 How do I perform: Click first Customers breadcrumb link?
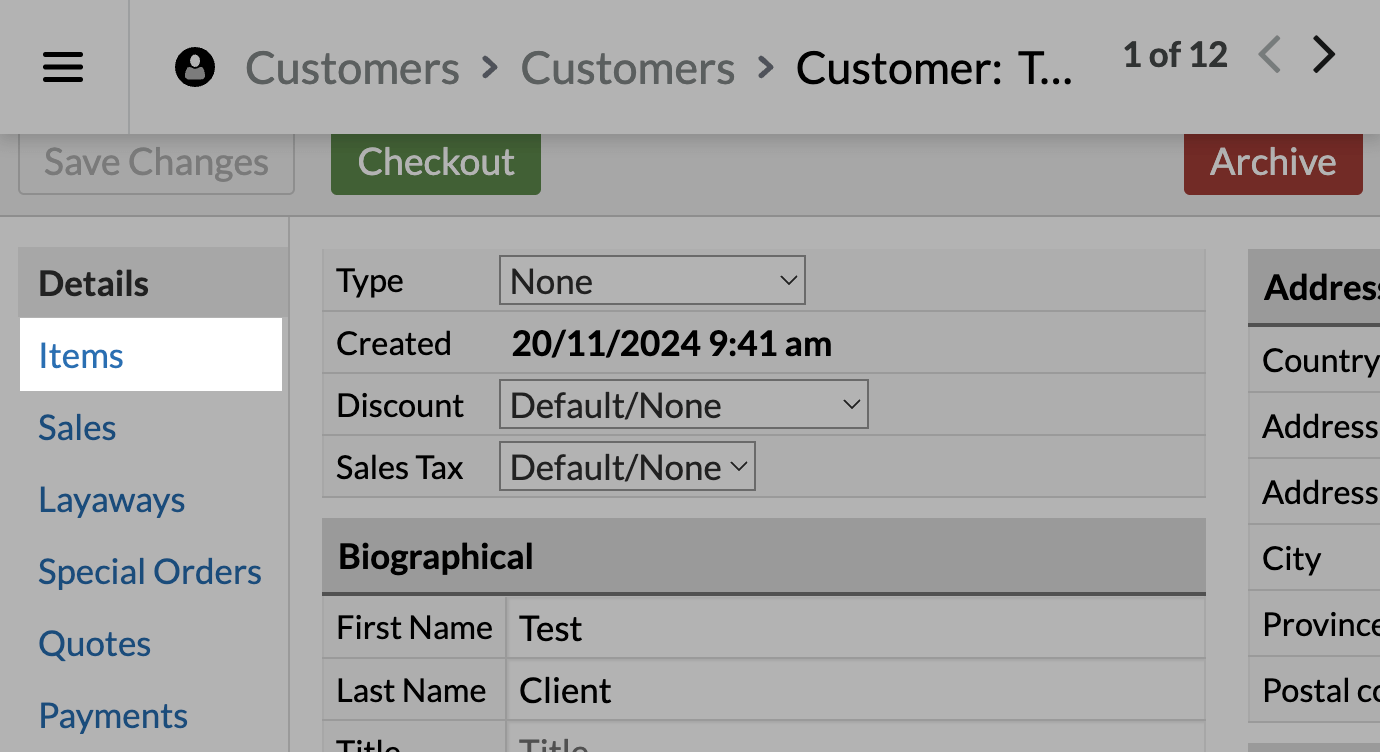point(353,68)
